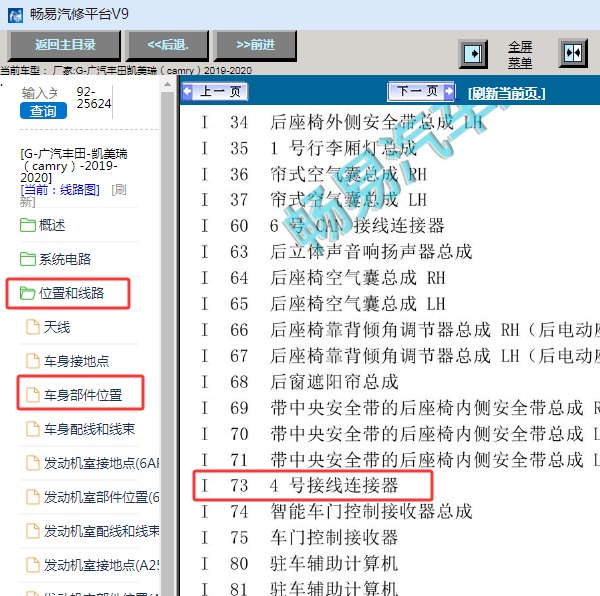Click the app logo icon in title bar

15,15
